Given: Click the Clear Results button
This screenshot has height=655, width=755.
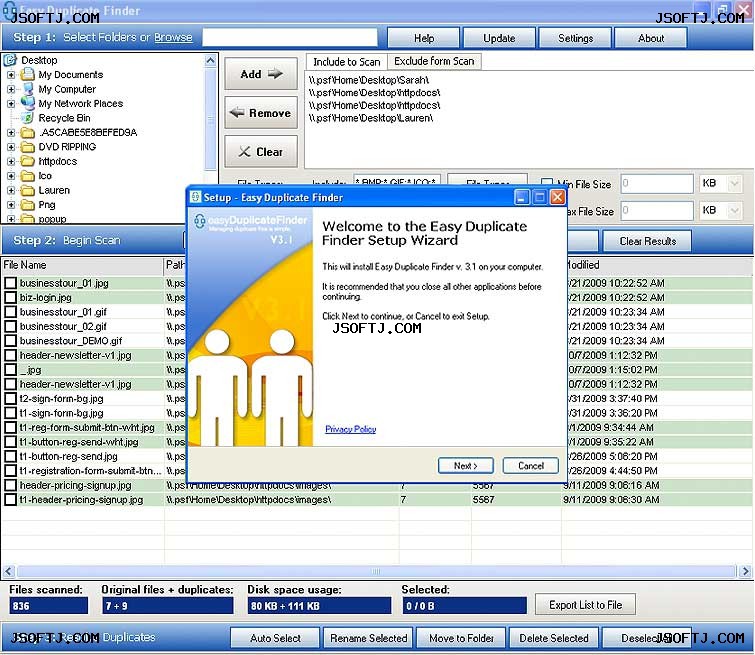Looking at the screenshot, I should (647, 241).
